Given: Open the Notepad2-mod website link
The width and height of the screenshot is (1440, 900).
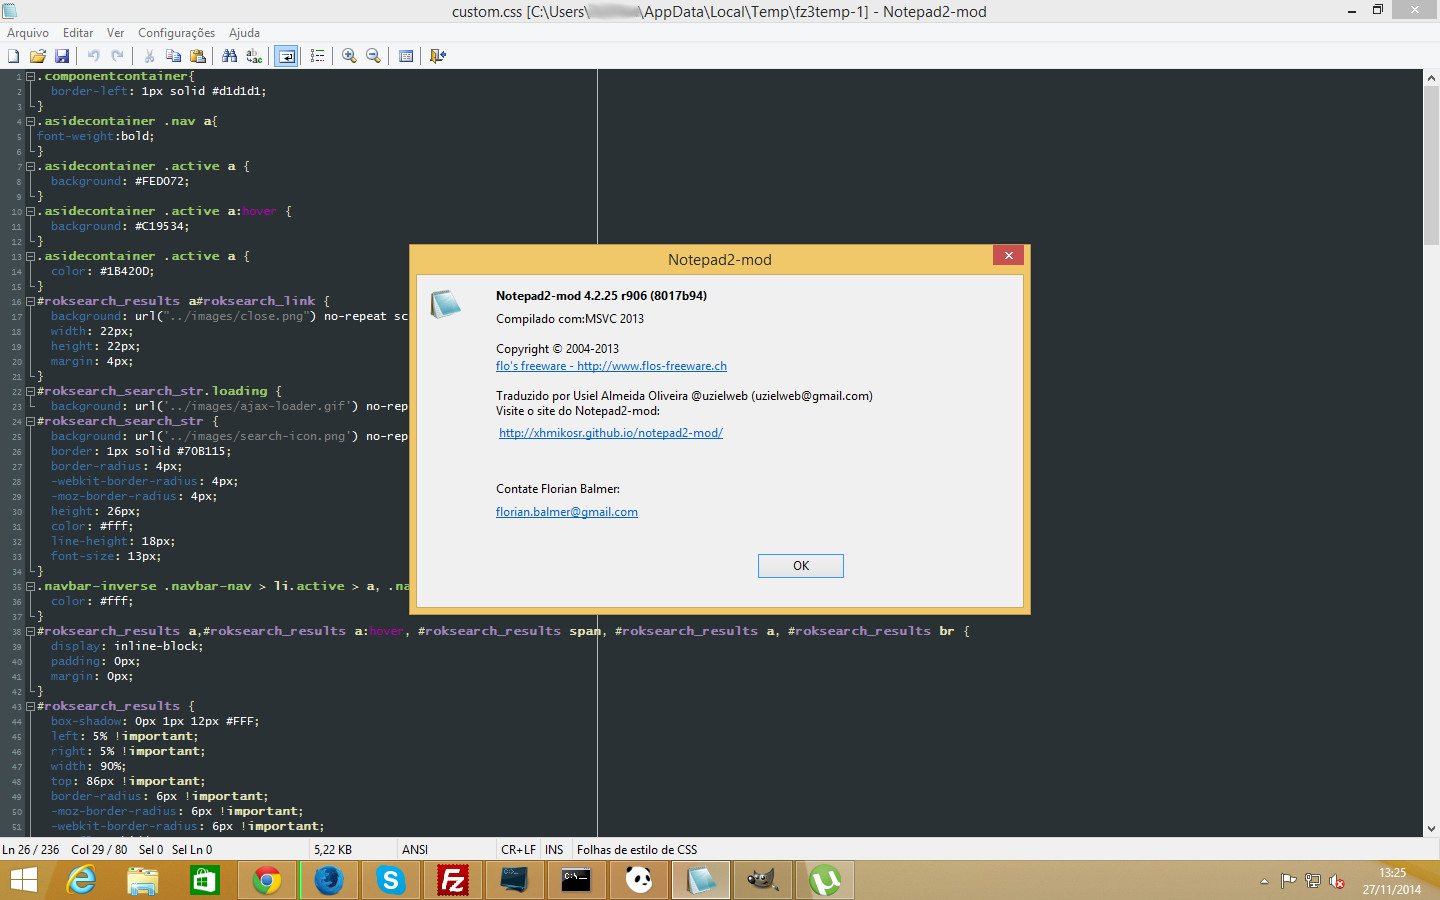Looking at the screenshot, I should [611, 432].
